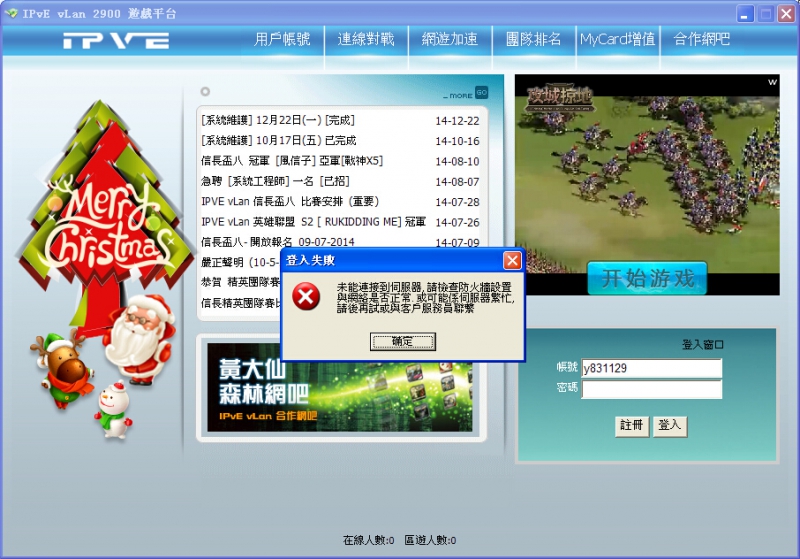The image size is (800, 559).
Task: Close the 登入失敗 error dialog
Action: click(x=512, y=261)
